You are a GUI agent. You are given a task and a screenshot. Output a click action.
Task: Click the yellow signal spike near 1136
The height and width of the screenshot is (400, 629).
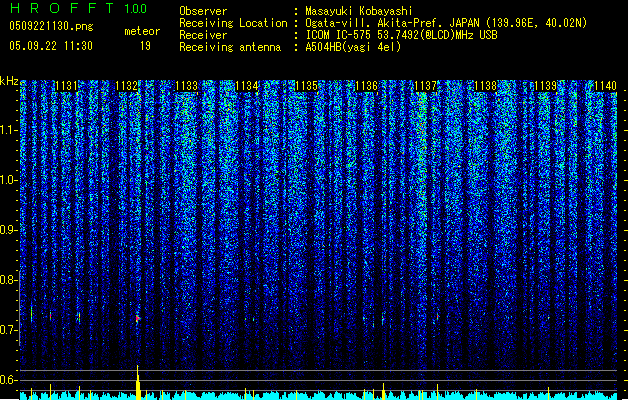(383, 392)
